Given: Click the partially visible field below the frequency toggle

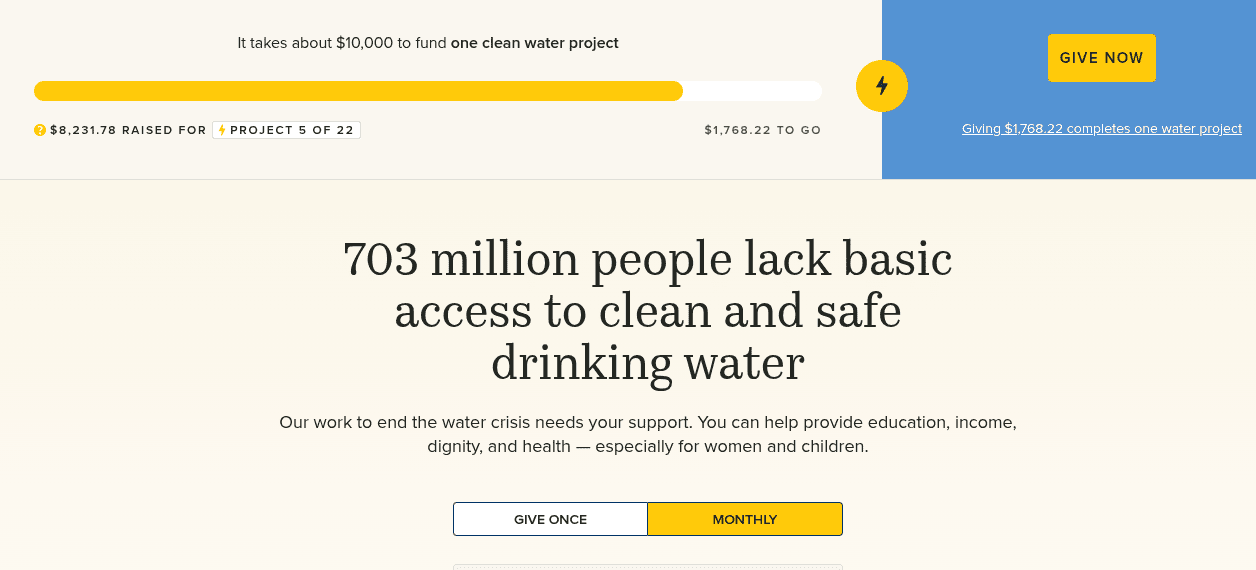Looking at the screenshot, I should [647, 566].
